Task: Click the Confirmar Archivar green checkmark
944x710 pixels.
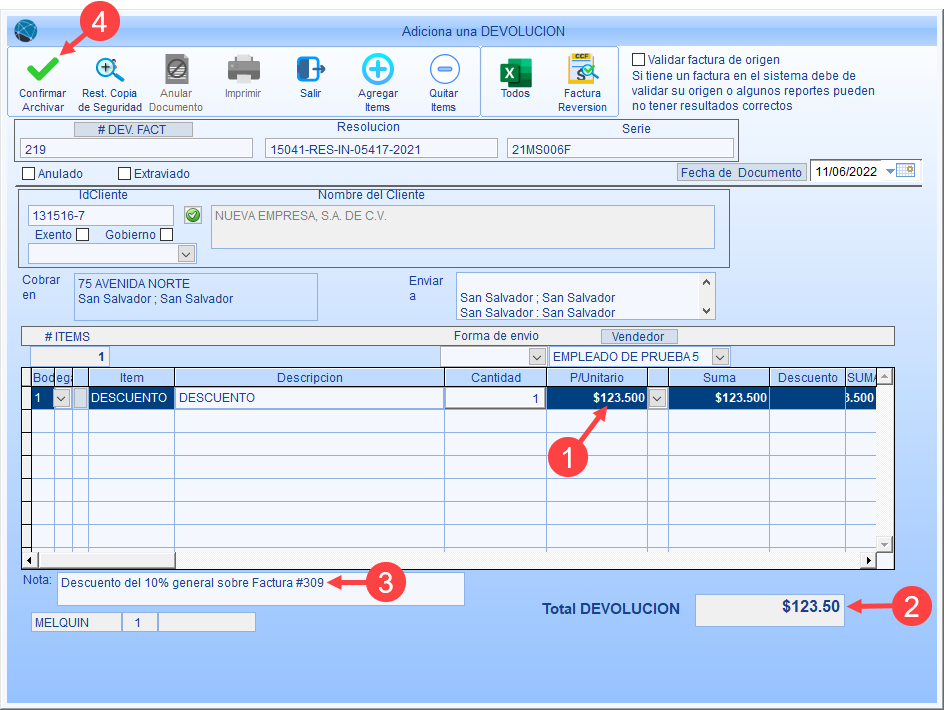Action: tap(43, 69)
